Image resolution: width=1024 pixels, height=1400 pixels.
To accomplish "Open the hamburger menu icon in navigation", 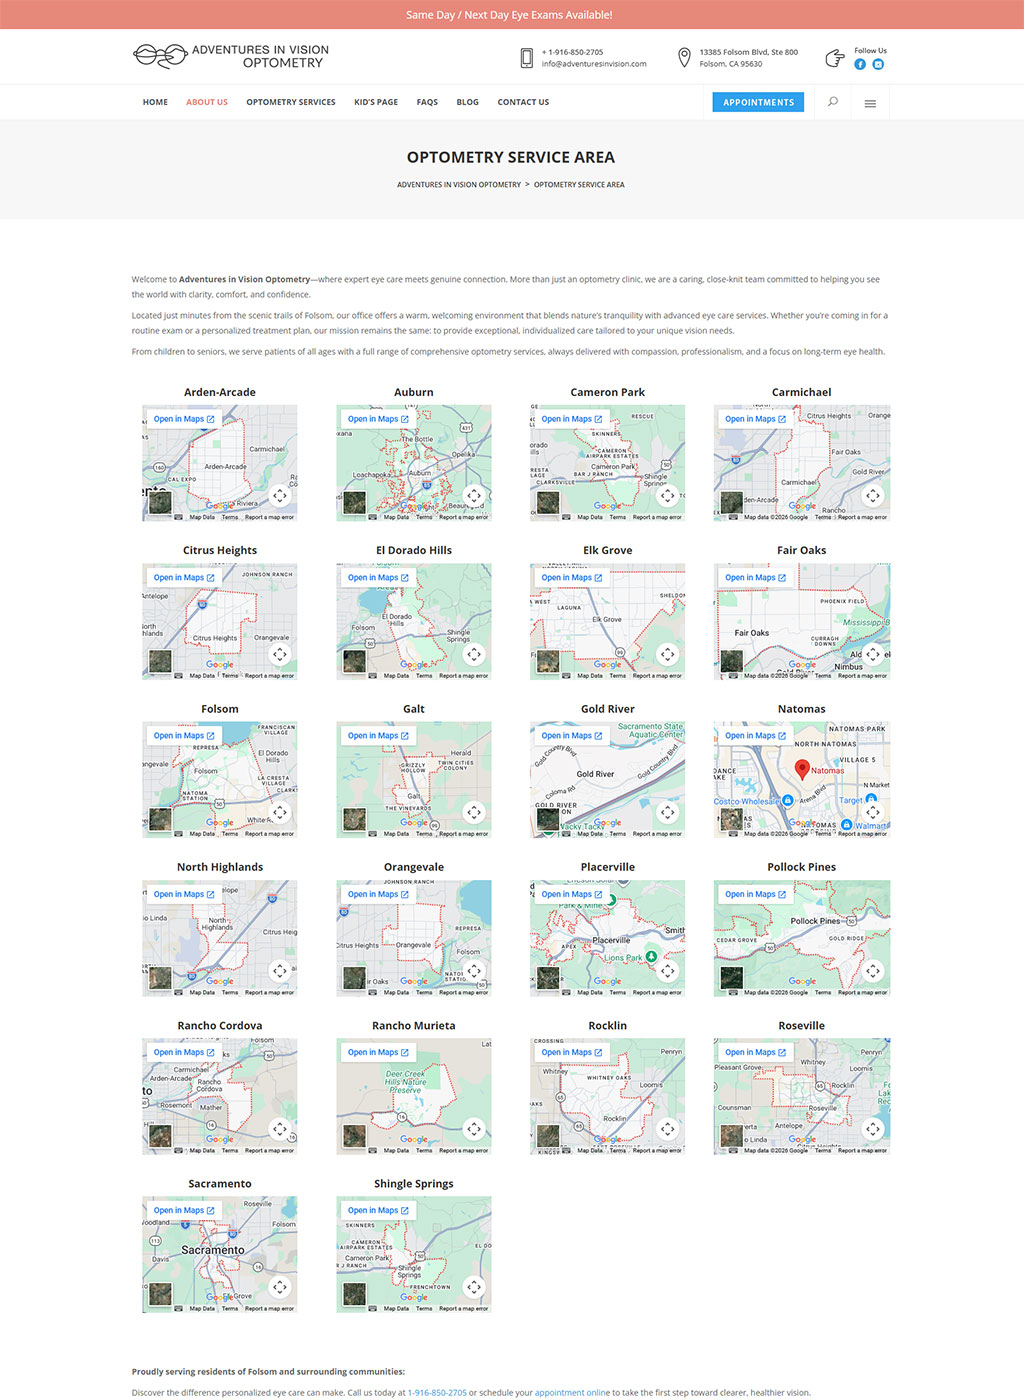I will point(870,103).
